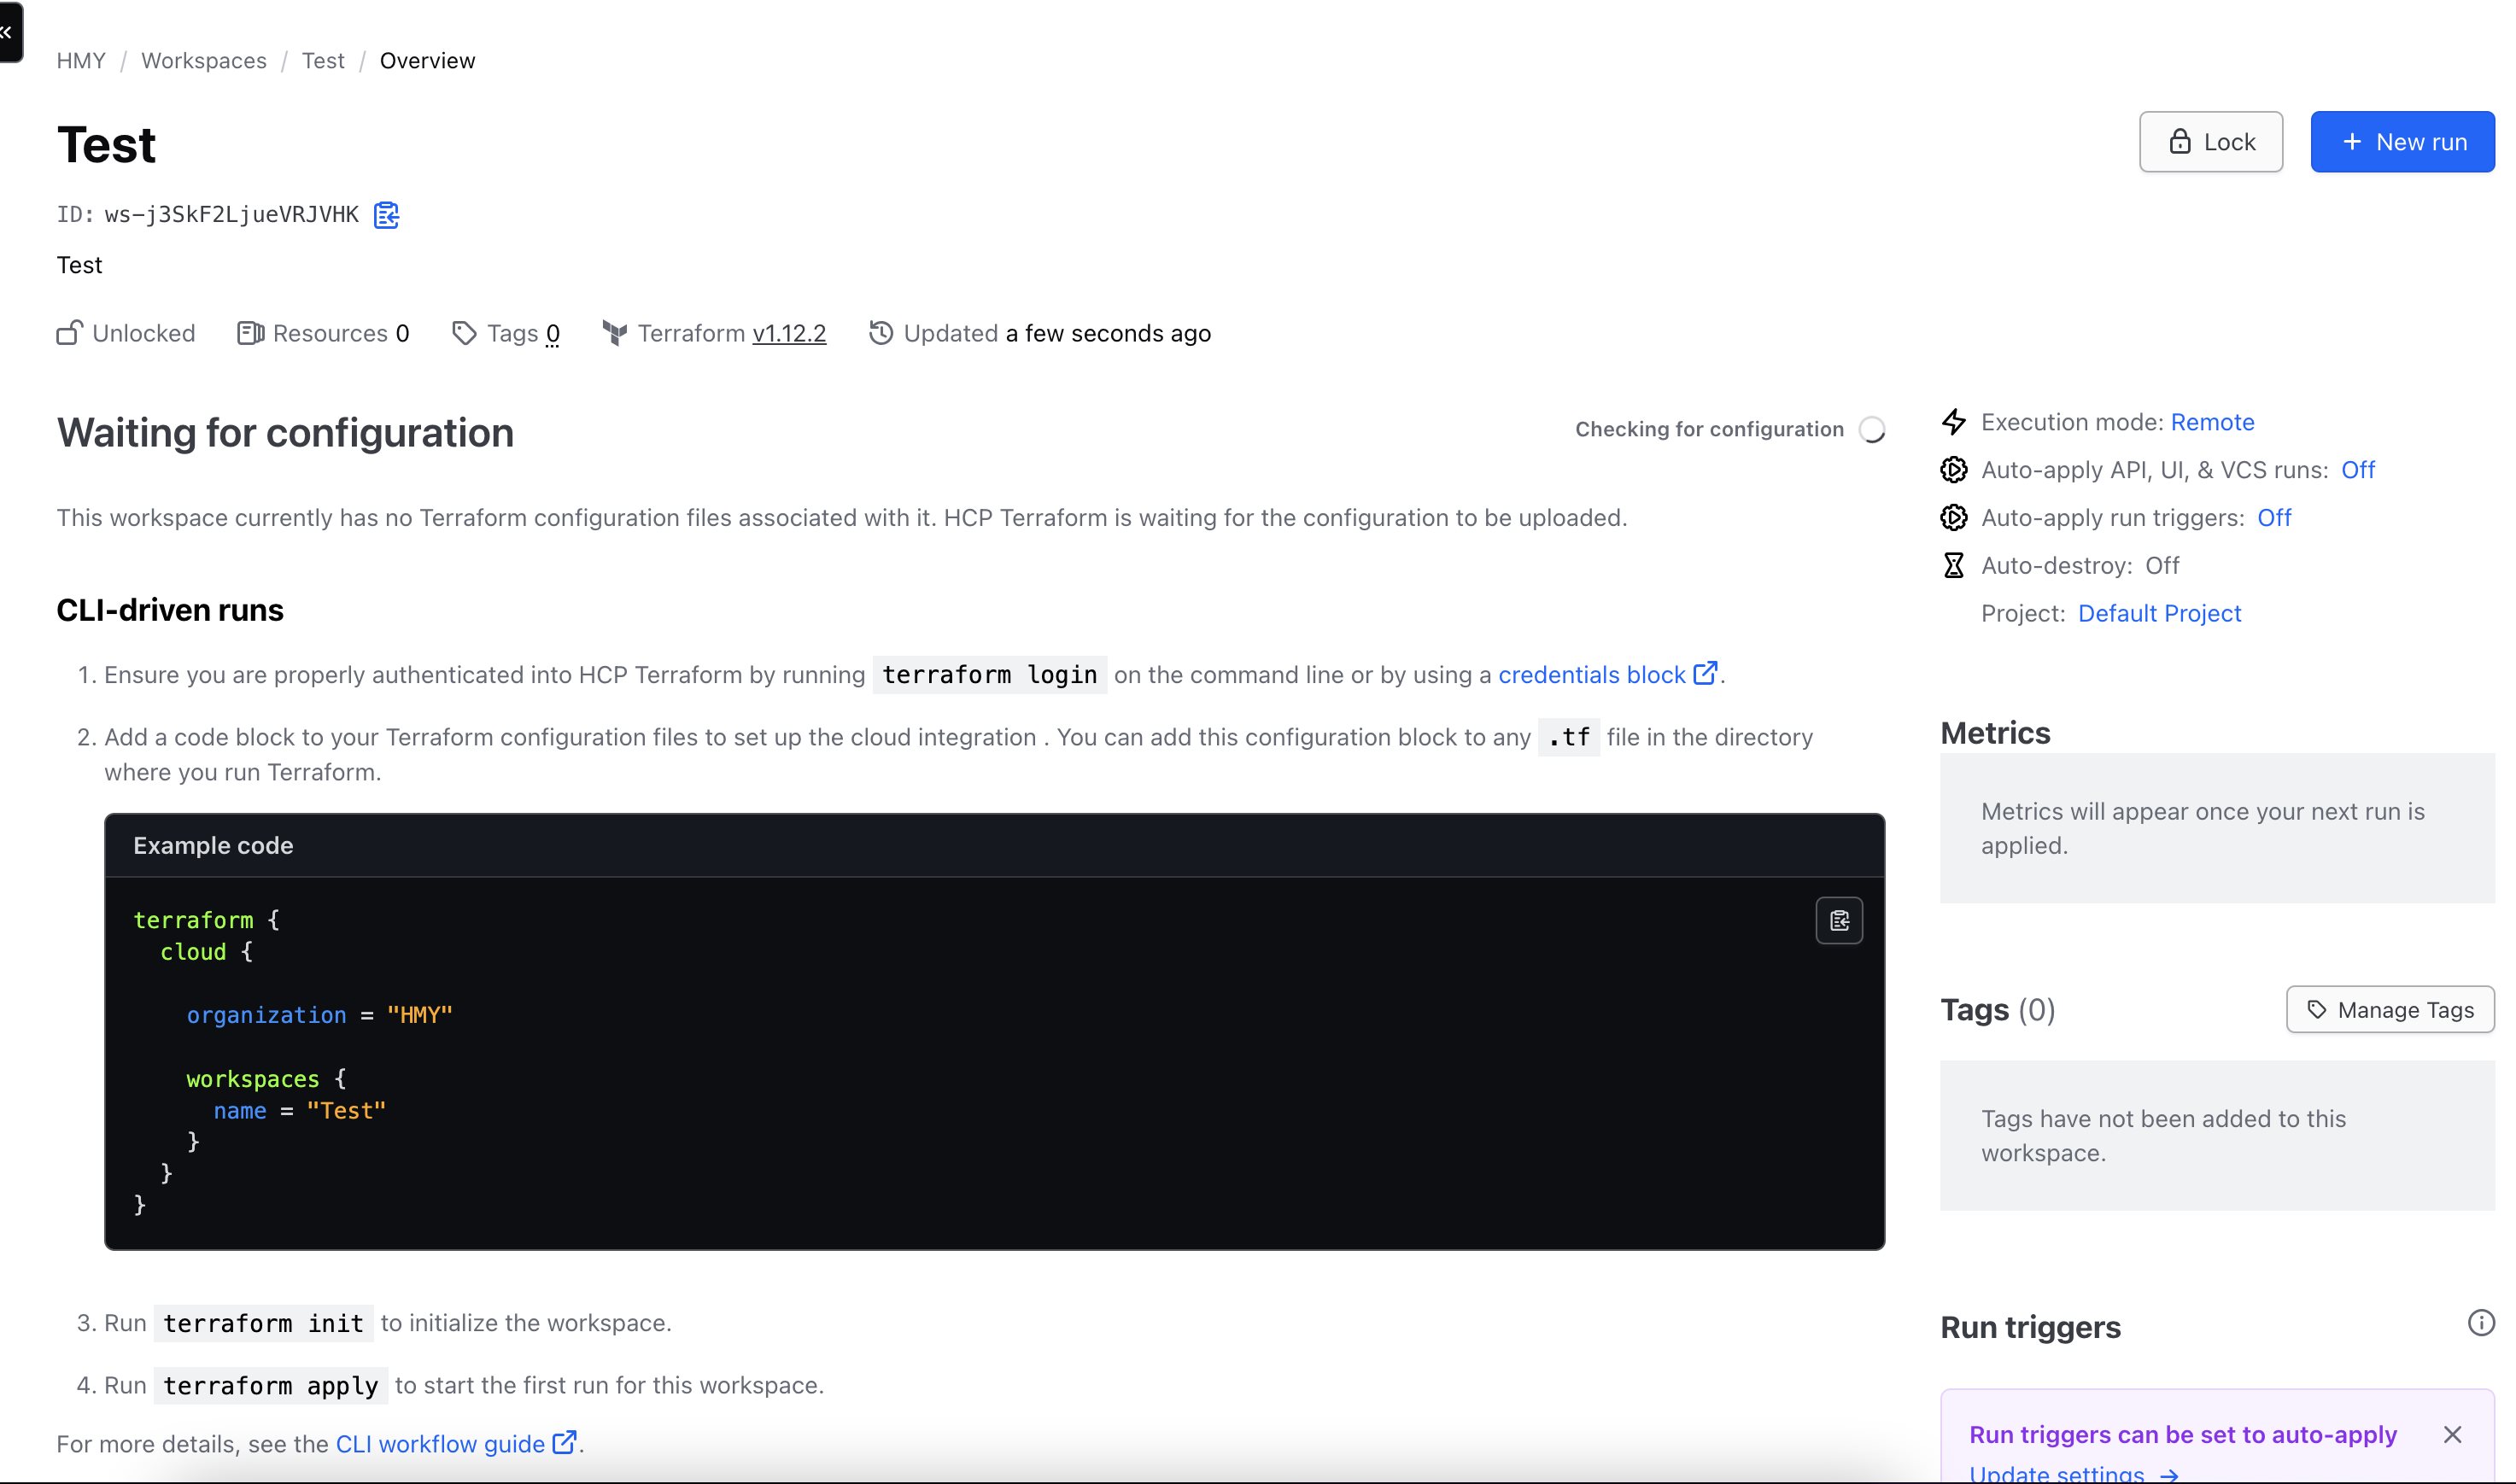2516x1484 pixels.
Task: Go to Workspaces breadcrumb link
Action: click(204, 61)
